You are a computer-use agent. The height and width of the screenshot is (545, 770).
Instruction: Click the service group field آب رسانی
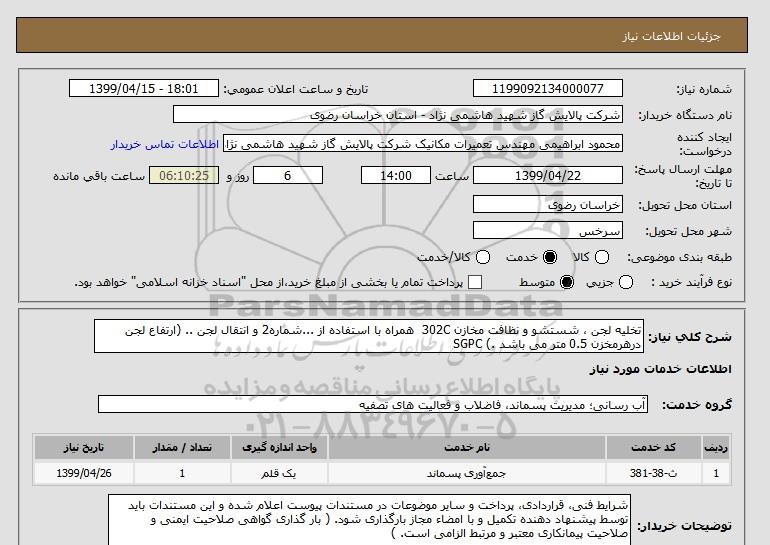coord(373,405)
